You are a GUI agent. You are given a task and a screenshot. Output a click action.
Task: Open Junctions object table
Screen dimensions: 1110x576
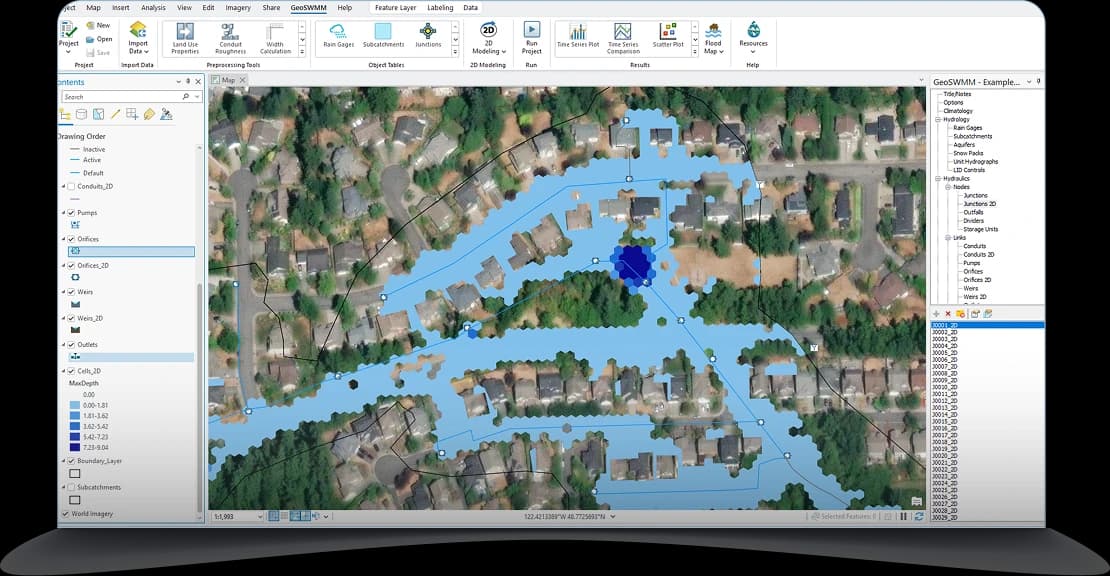pos(428,35)
